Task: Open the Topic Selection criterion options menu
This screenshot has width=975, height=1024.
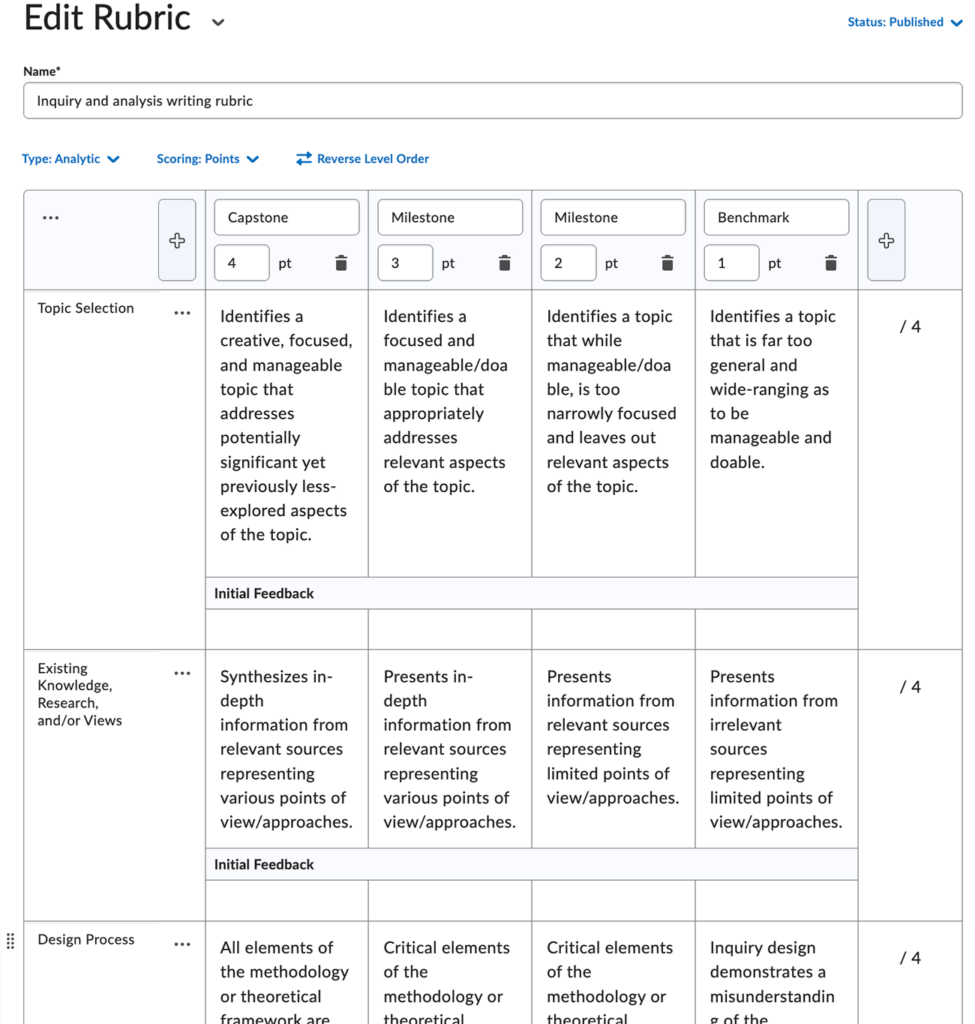Action: click(x=182, y=312)
